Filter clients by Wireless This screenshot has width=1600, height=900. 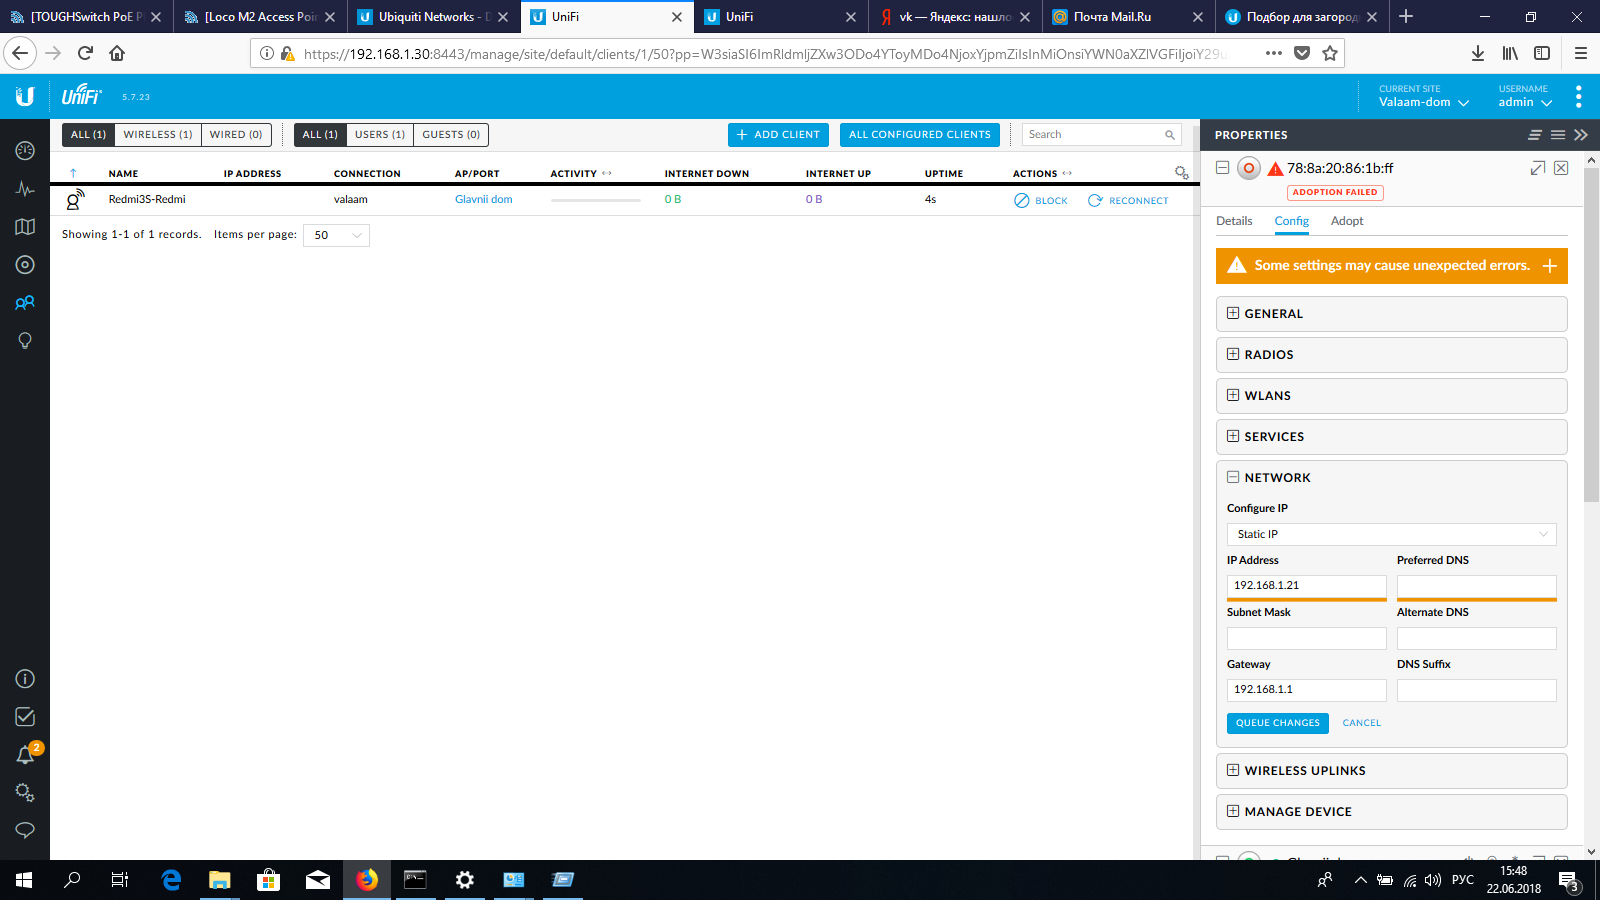click(x=158, y=135)
